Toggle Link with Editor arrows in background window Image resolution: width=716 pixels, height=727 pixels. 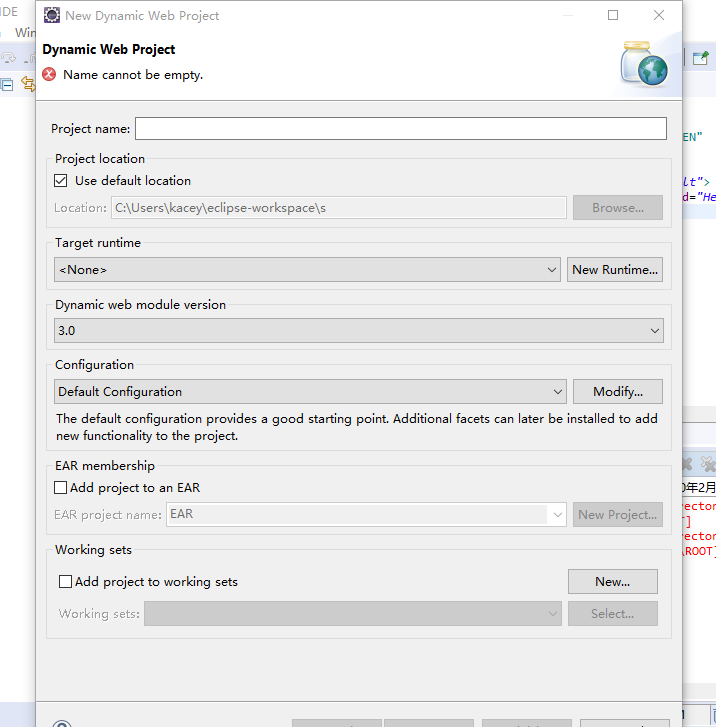click(x=28, y=84)
